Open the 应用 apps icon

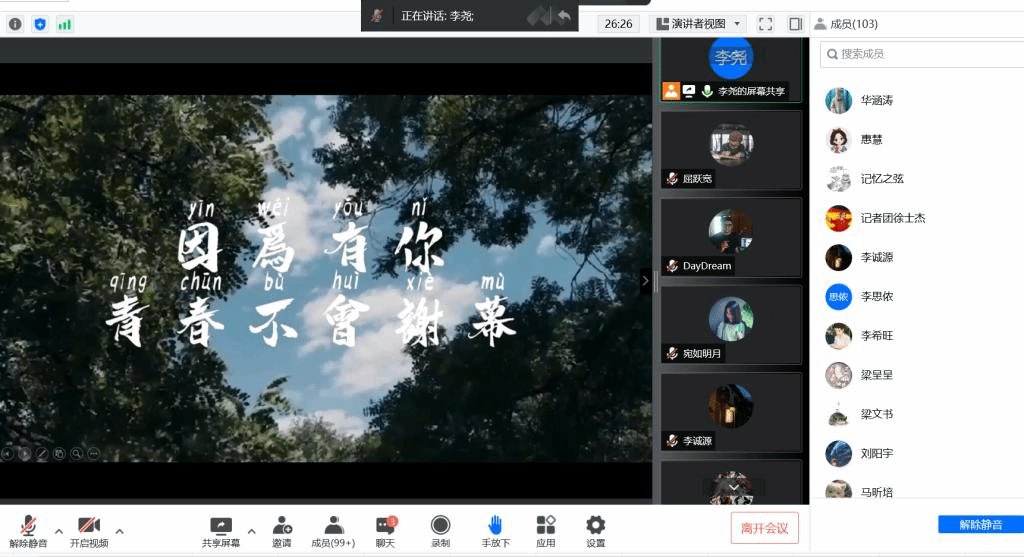pos(545,530)
